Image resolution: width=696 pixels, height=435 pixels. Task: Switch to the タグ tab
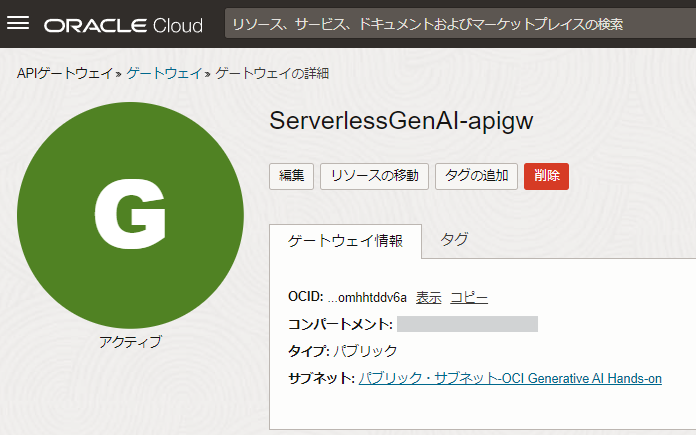(x=454, y=239)
